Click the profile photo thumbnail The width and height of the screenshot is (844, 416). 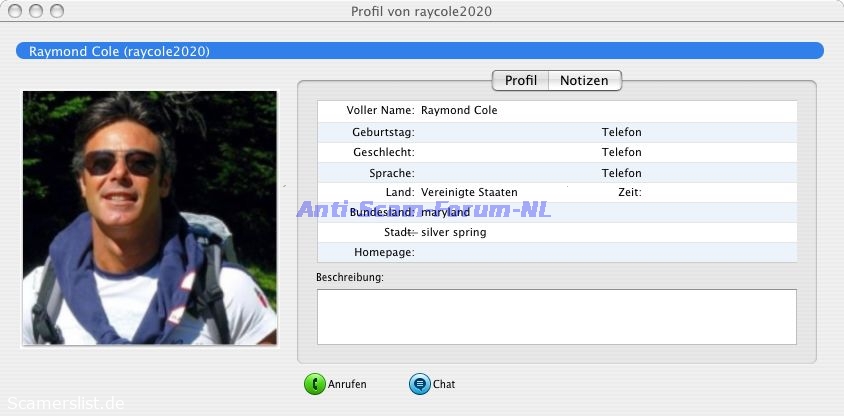150,218
